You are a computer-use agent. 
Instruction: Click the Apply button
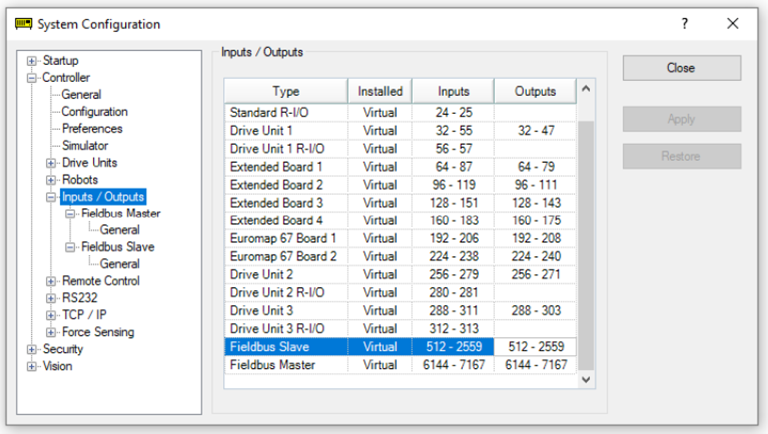[x=682, y=119]
